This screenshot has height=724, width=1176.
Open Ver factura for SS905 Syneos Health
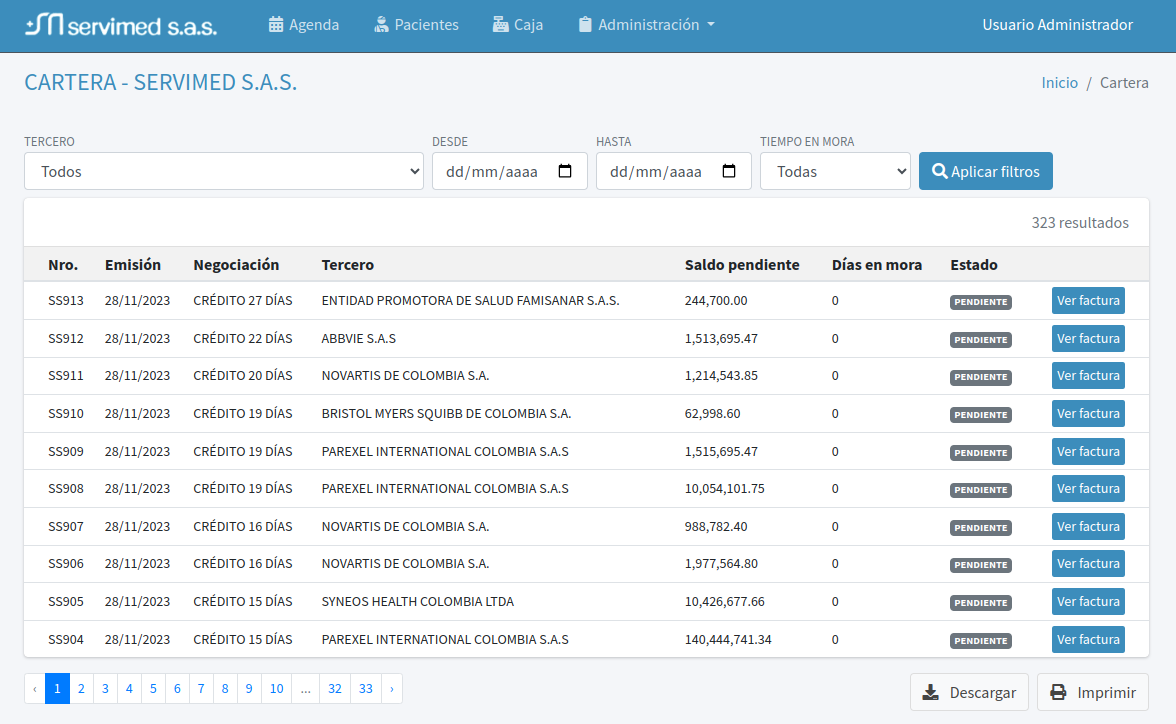[1088, 601]
